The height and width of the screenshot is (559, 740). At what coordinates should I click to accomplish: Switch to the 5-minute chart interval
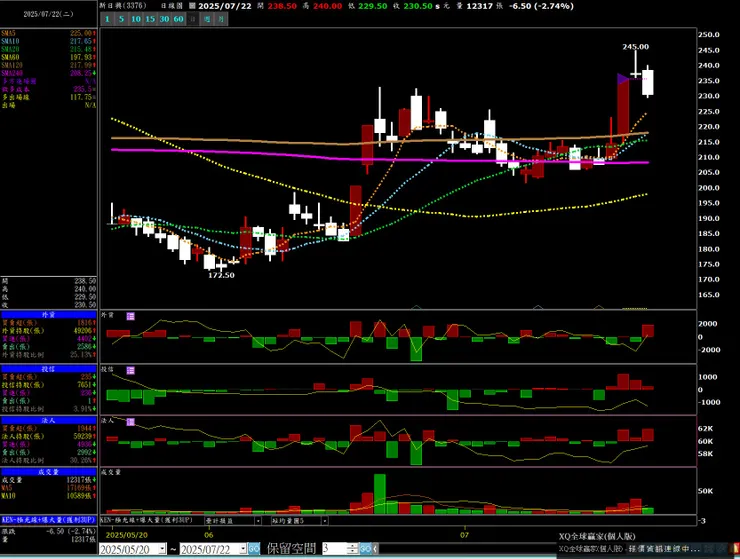(x=121, y=19)
